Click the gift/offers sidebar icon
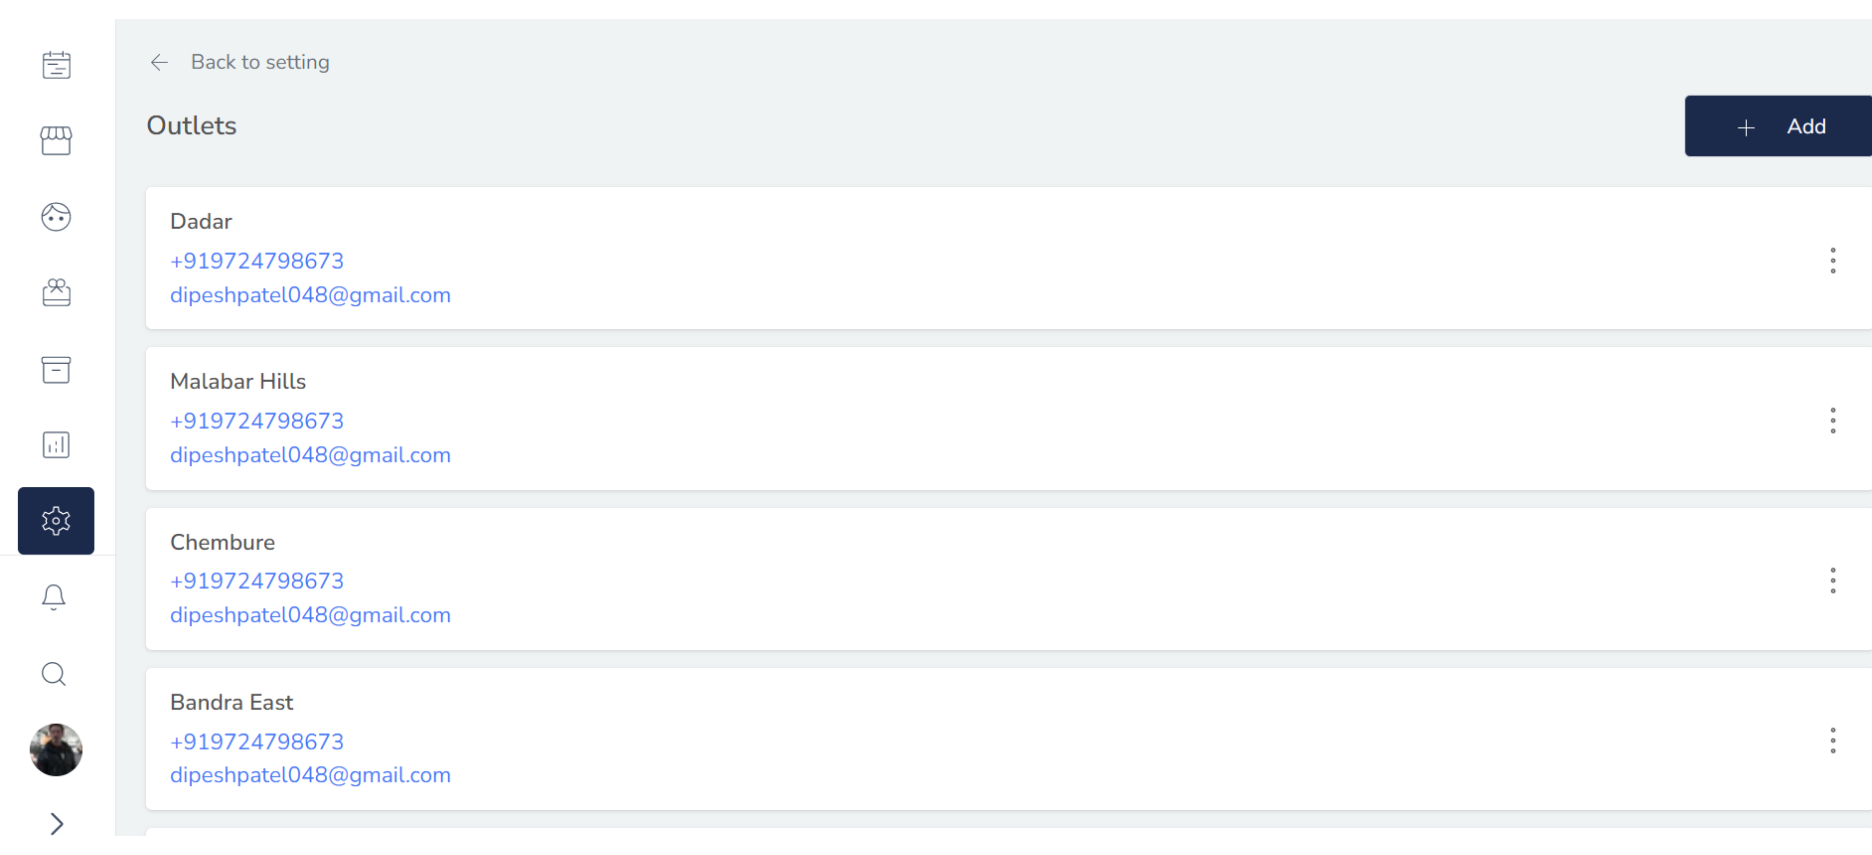The image size is (1872, 855). pyautogui.click(x=56, y=292)
